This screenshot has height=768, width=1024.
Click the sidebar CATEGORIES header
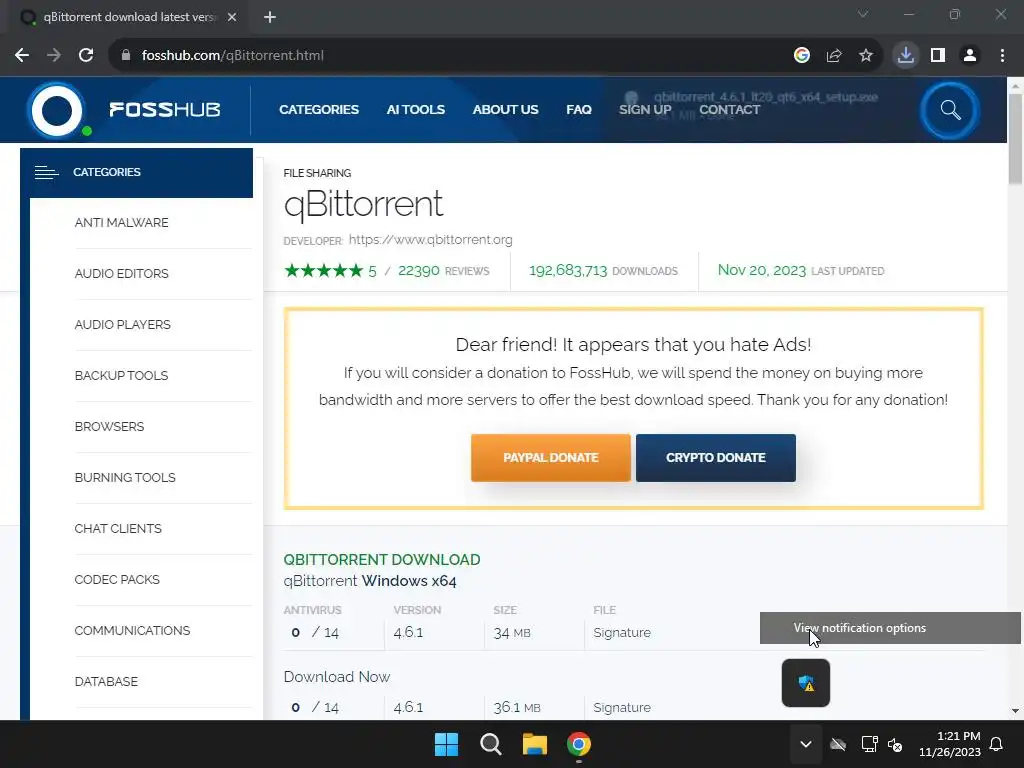[x=136, y=172]
